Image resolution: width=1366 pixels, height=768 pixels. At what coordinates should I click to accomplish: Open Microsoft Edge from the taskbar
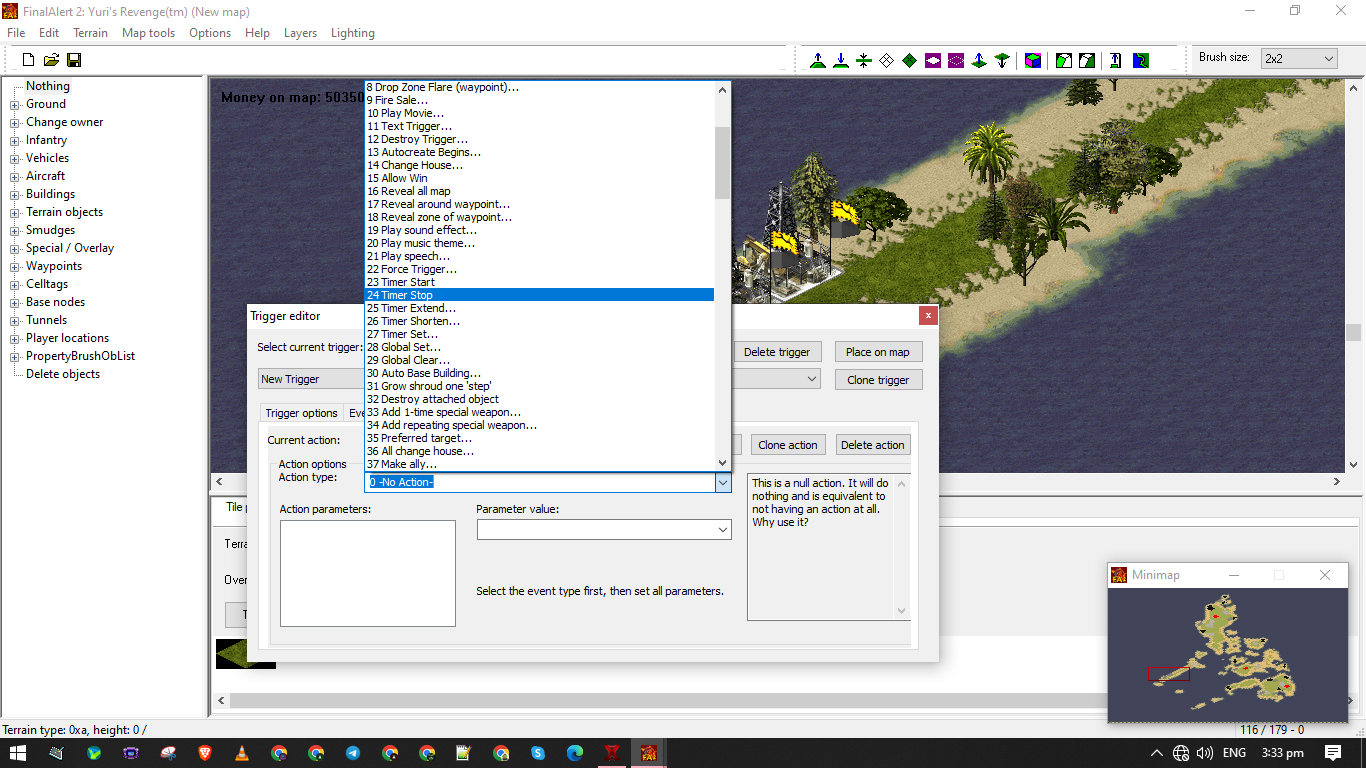tap(575, 753)
